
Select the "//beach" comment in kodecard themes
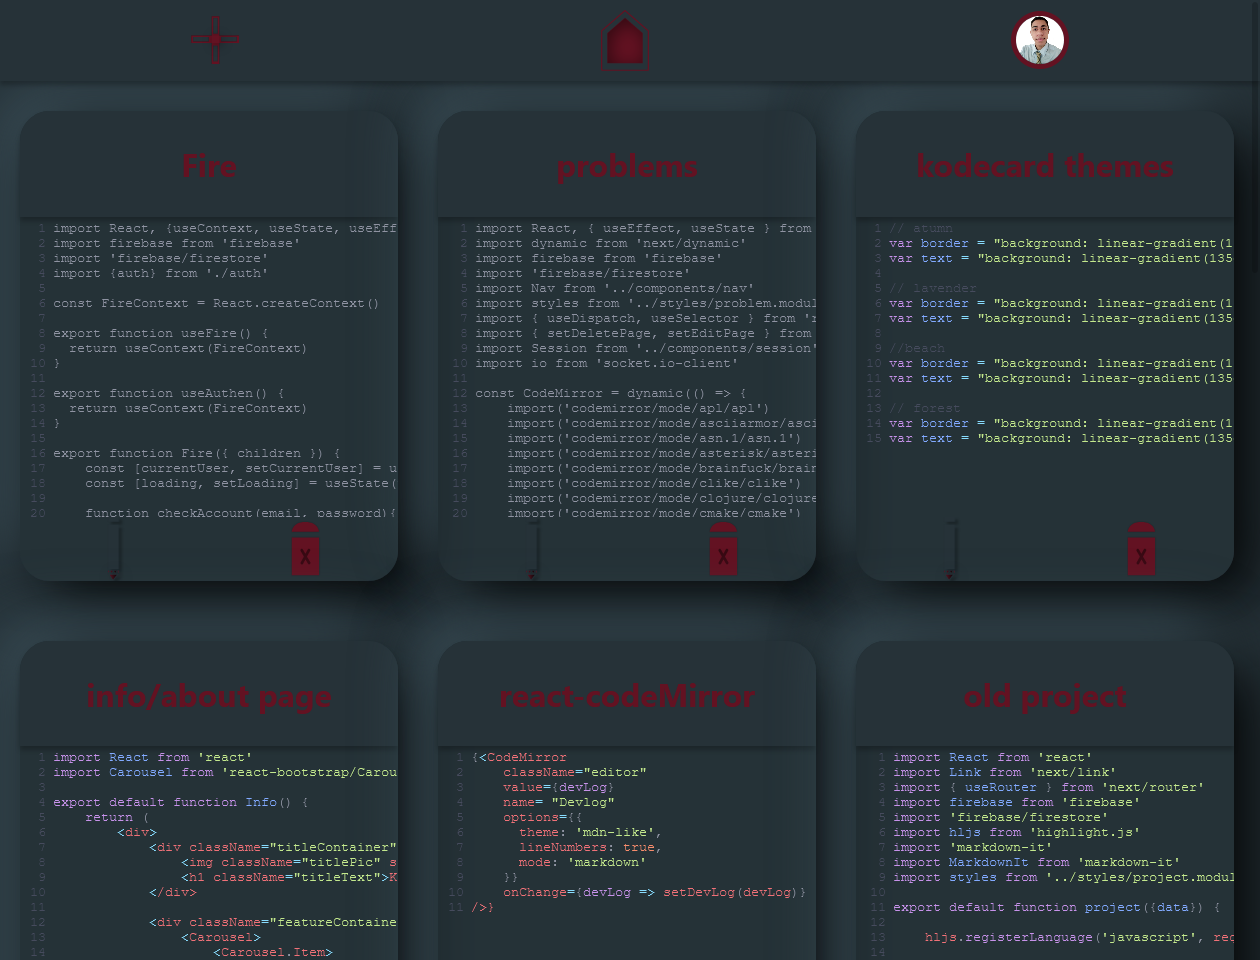[x=917, y=348]
